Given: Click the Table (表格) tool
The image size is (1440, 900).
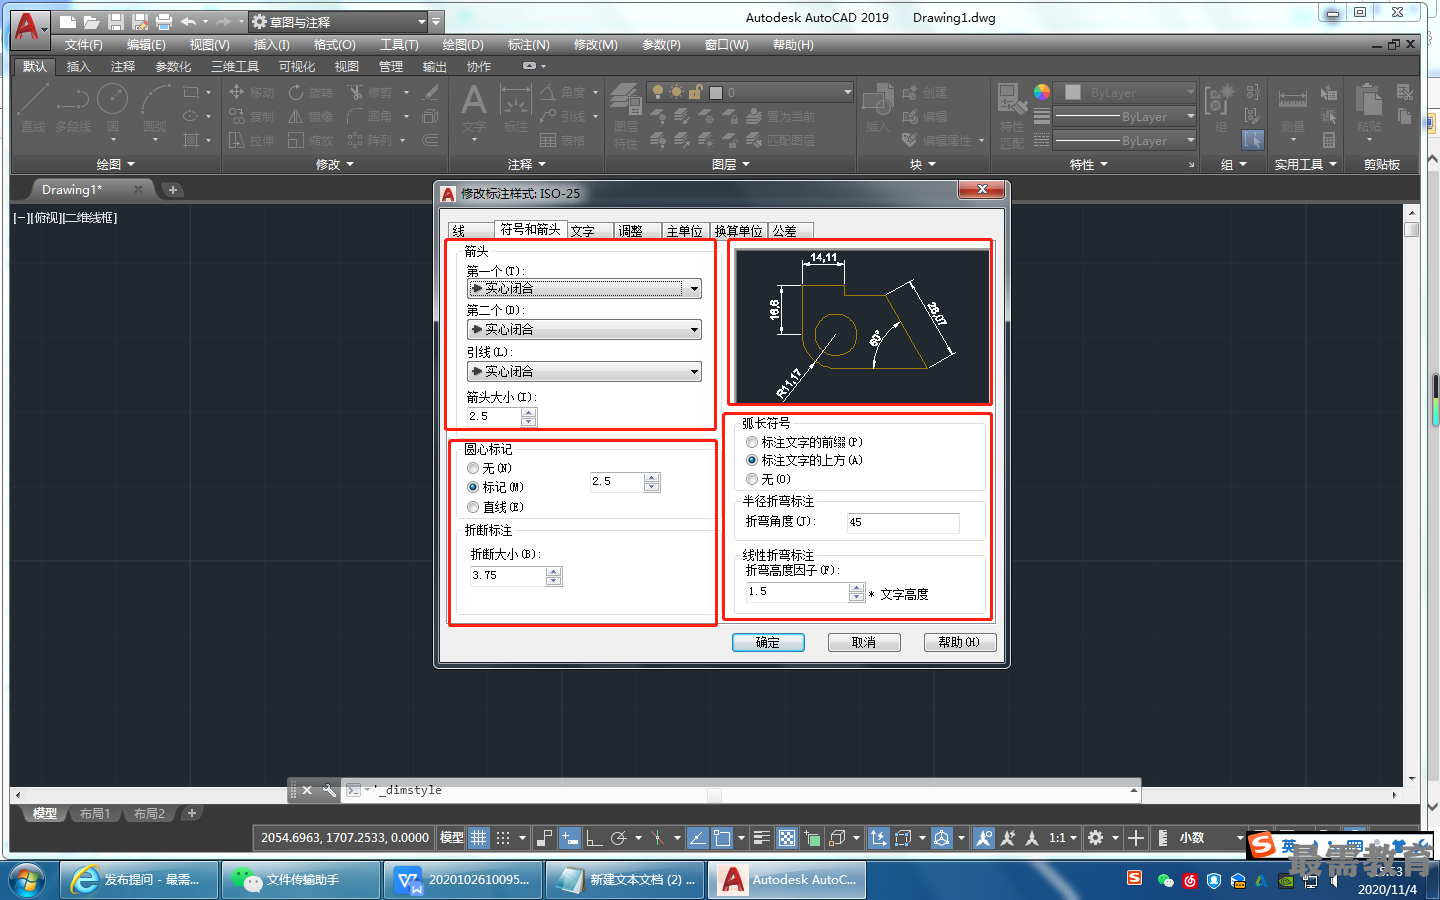Looking at the screenshot, I should 563,140.
